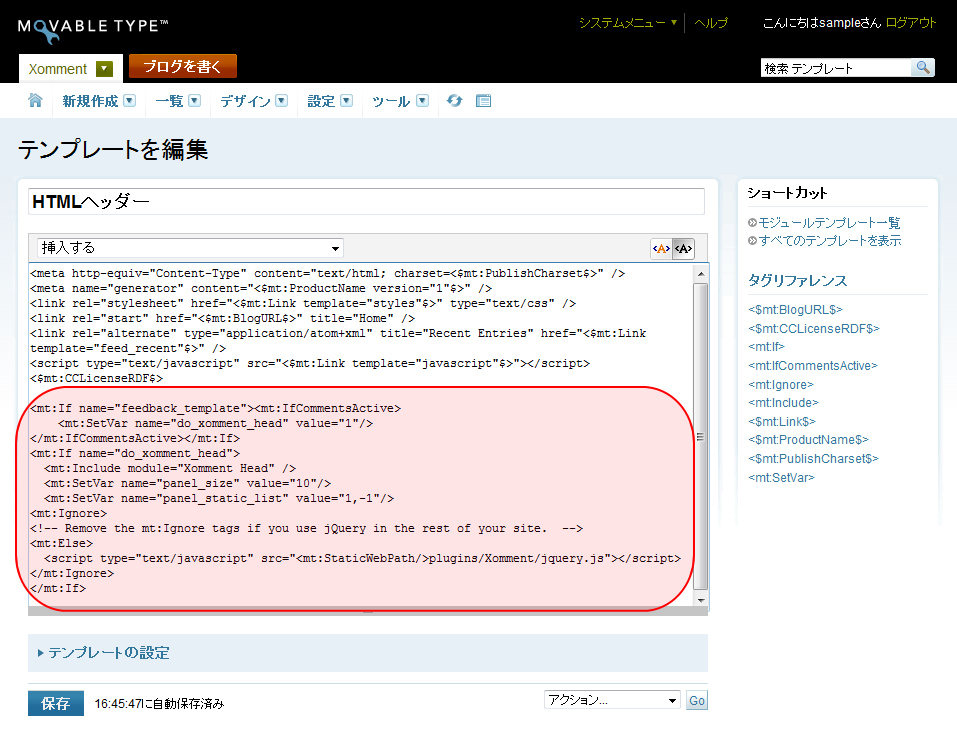Click the ブログを書く button

(x=182, y=66)
